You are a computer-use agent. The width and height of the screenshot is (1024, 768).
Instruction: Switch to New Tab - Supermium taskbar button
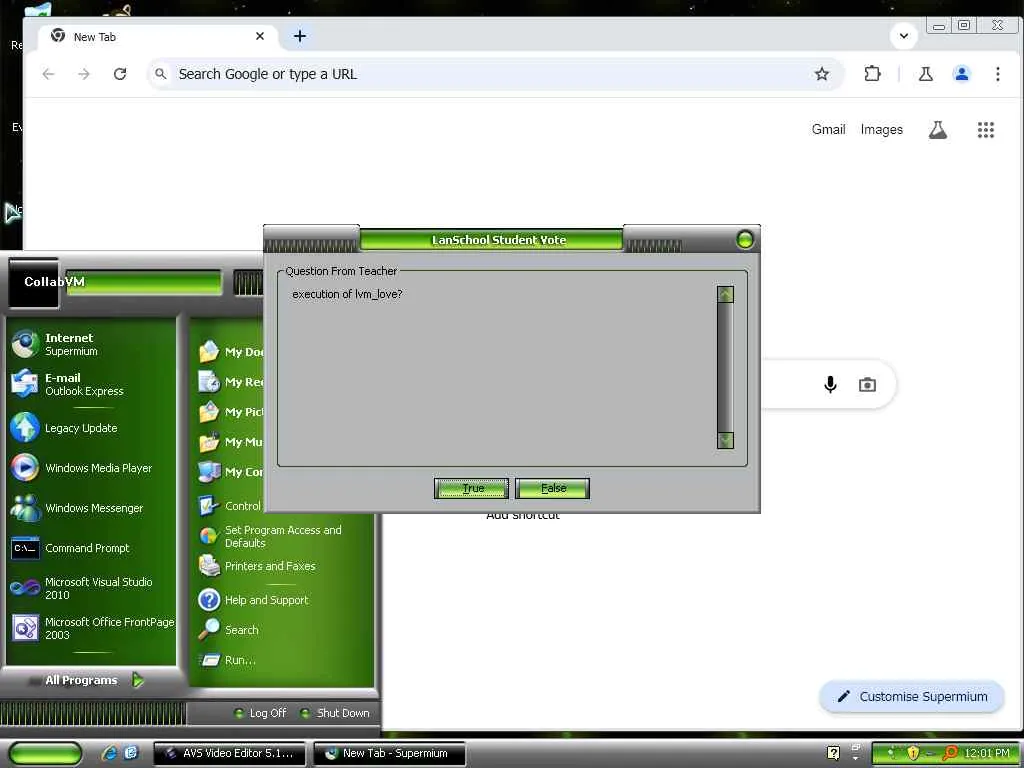[x=389, y=753]
